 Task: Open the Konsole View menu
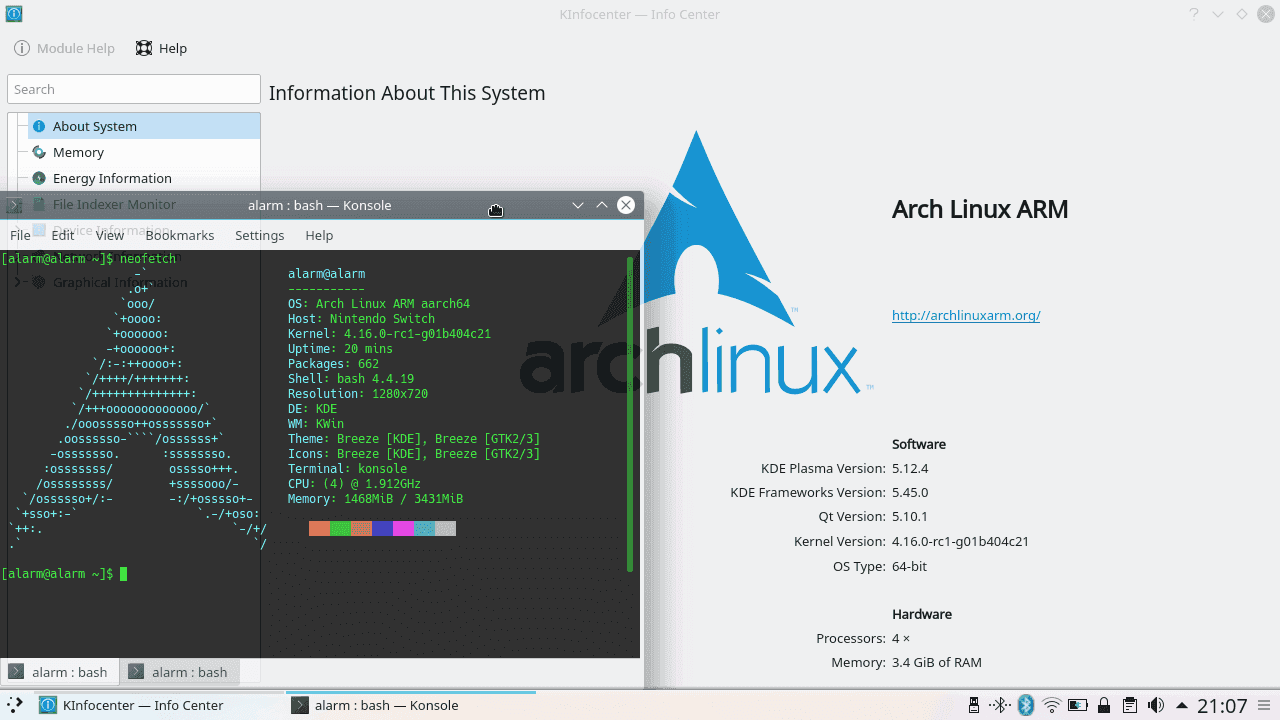coord(110,235)
